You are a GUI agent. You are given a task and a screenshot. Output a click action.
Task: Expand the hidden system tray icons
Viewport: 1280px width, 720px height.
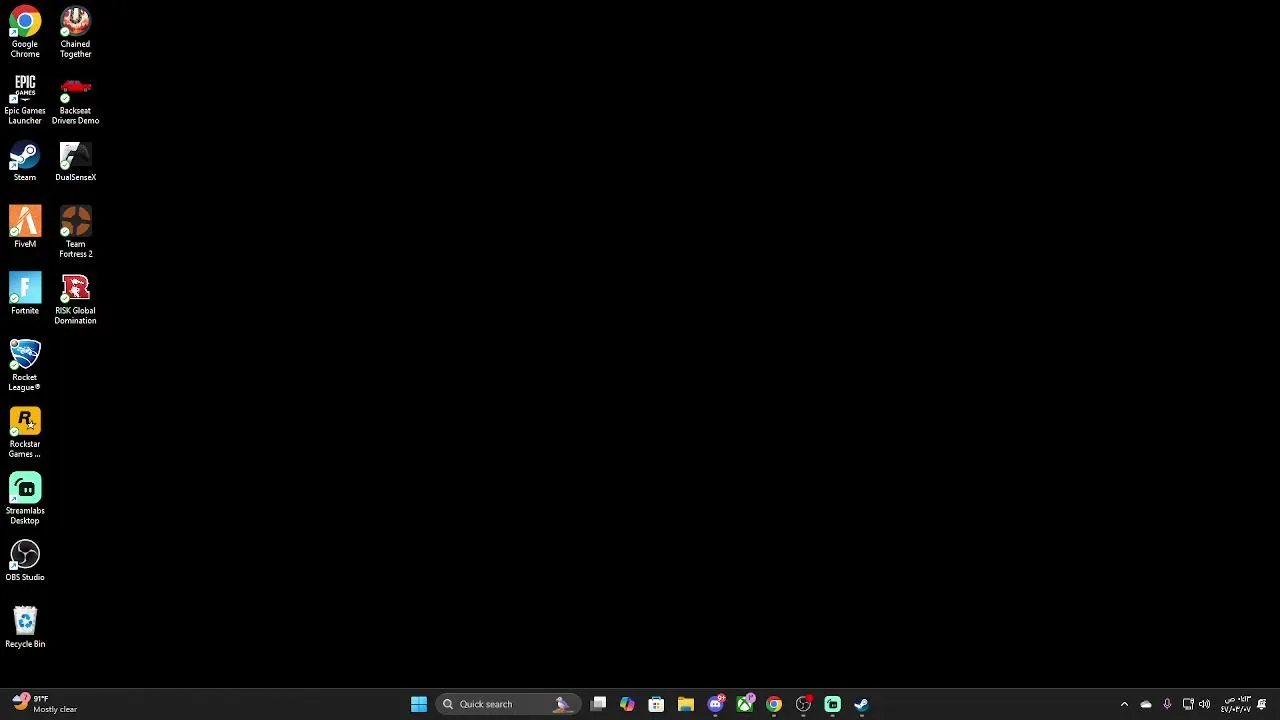(1124, 704)
